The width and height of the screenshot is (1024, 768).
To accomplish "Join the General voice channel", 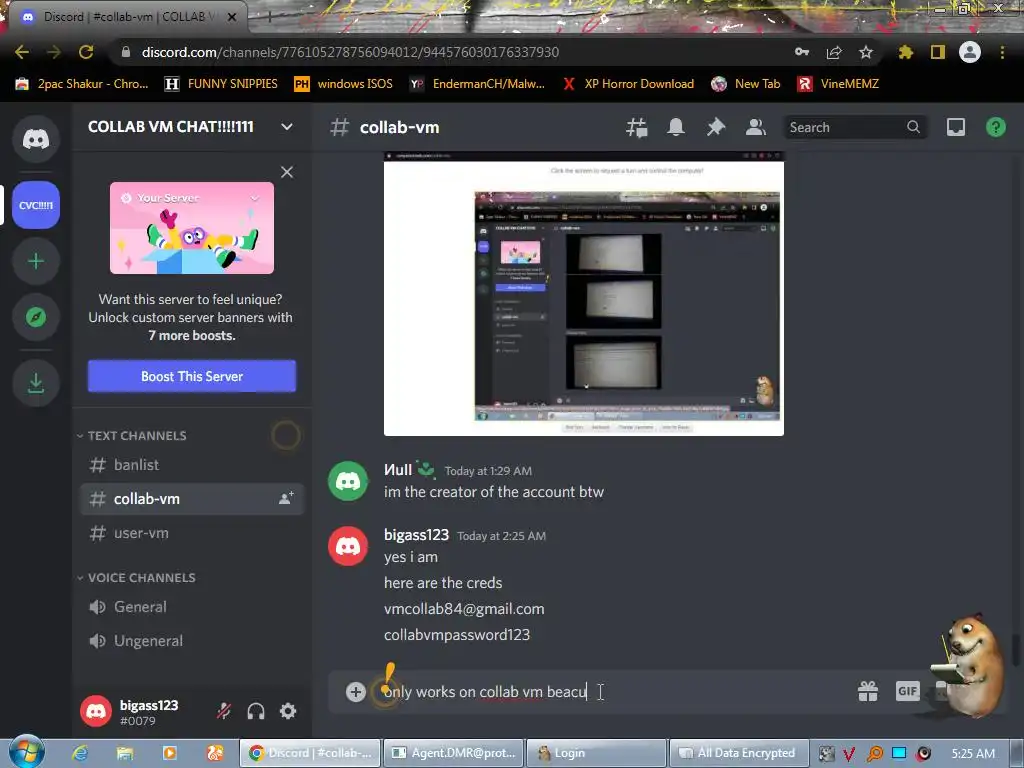I will (x=191, y=607).
